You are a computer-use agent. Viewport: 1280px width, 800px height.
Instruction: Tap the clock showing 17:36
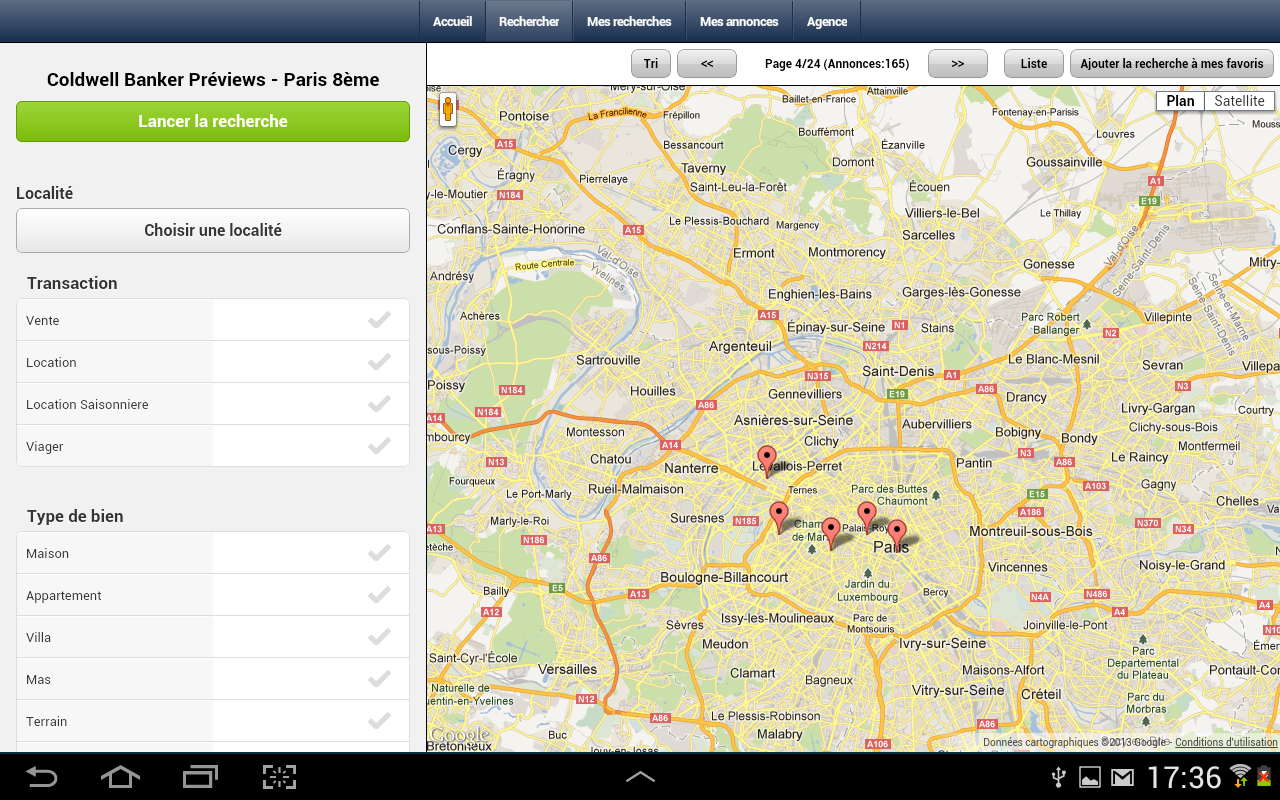[x=1184, y=777]
